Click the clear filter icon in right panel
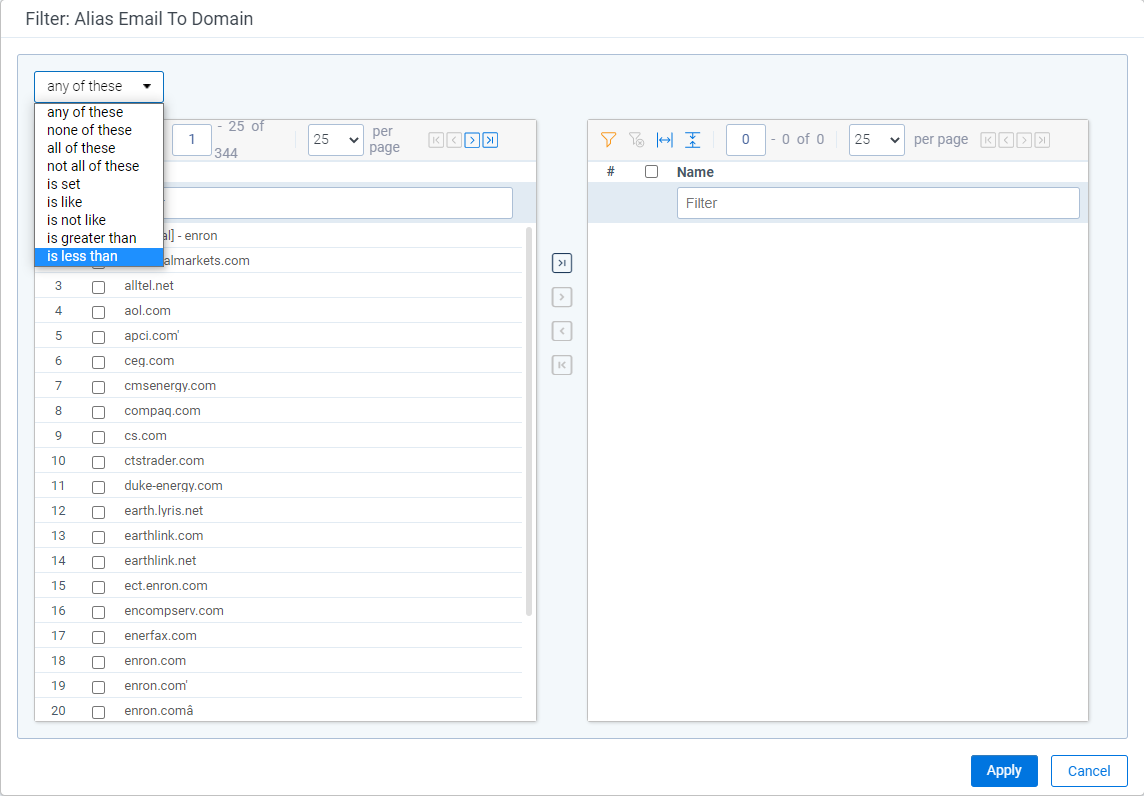Screen dimensions: 1144x796 [x=636, y=139]
